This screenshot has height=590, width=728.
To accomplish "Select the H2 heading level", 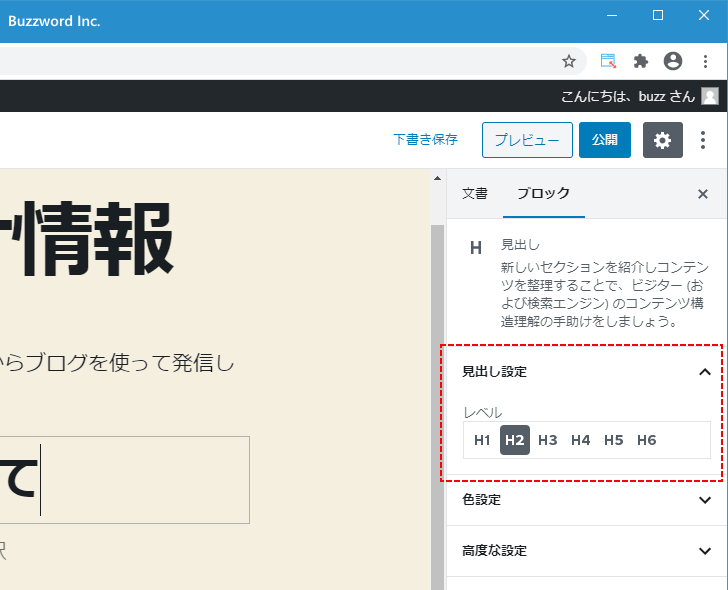I will pyautogui.click(x=515, y=440).
